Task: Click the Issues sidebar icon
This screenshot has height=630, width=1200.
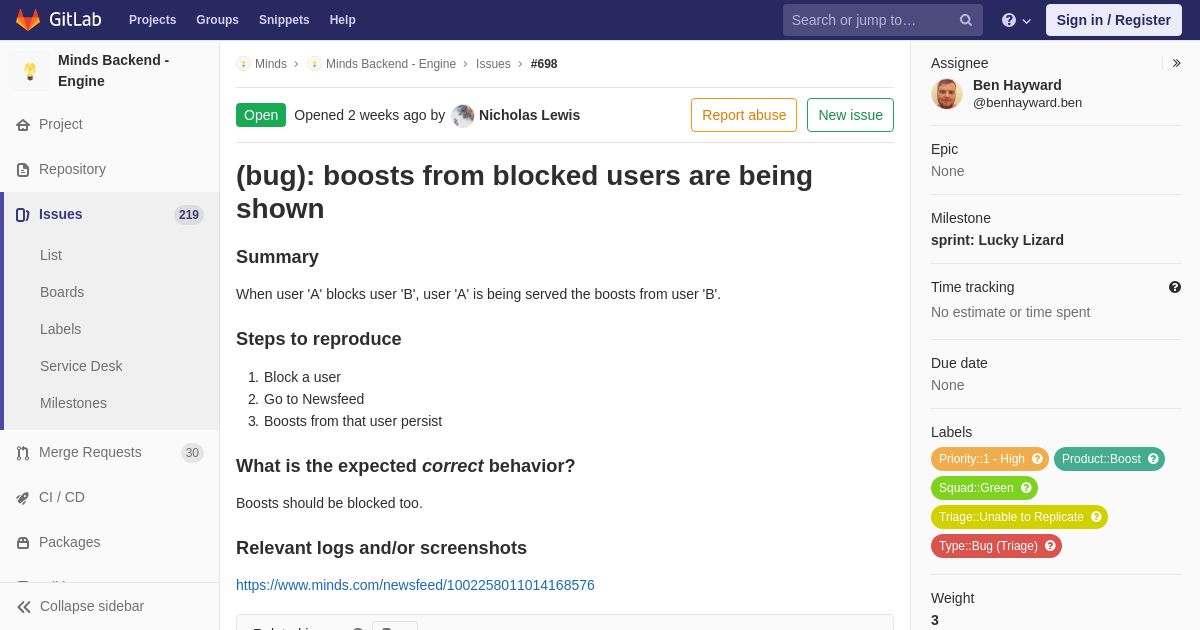Action: (23, 215)
